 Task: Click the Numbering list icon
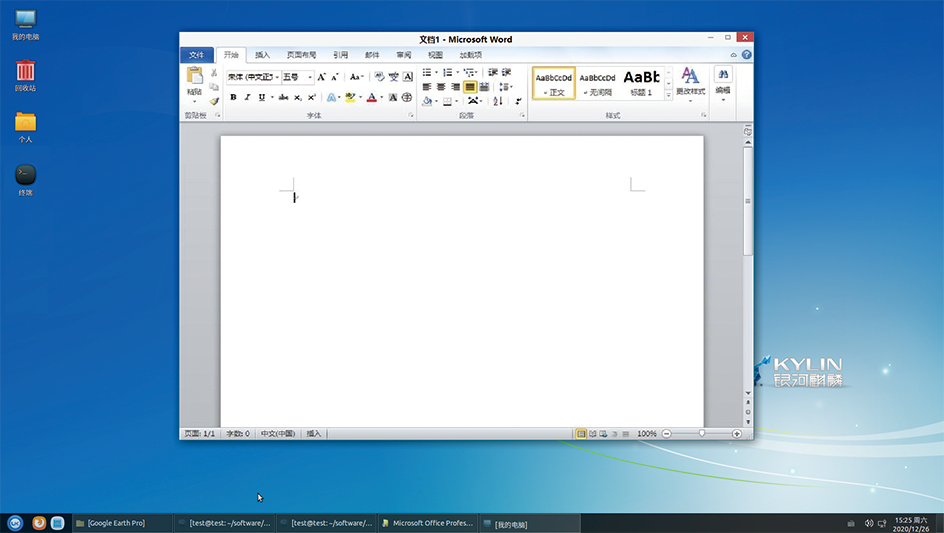click(447, 72)
